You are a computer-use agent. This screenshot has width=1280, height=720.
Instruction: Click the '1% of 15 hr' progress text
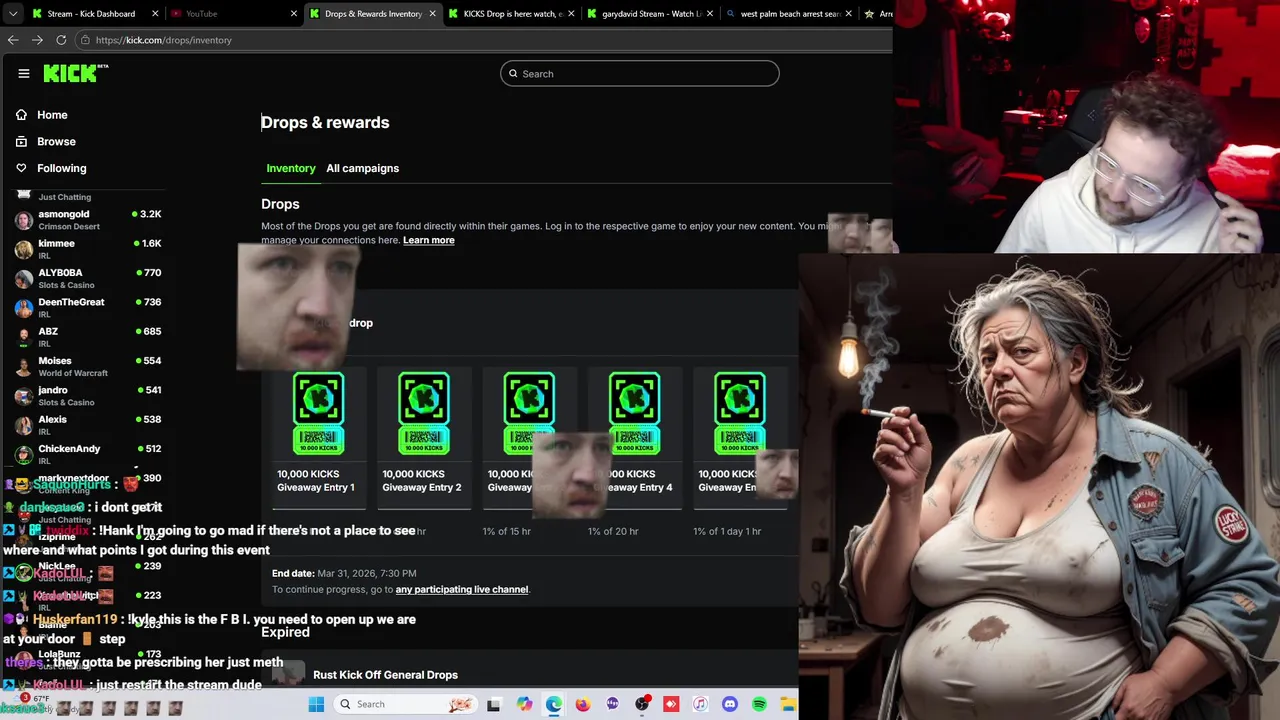(507, 531)
